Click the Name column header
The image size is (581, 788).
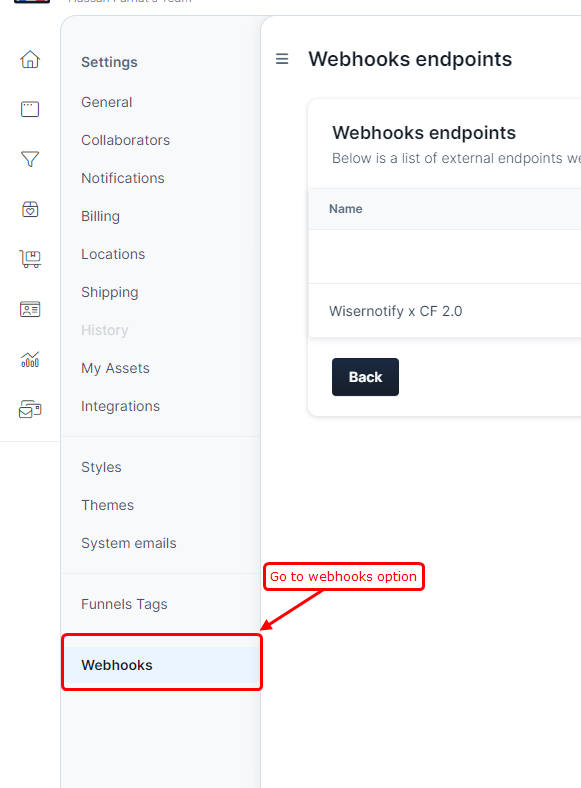tap(346, 209)
